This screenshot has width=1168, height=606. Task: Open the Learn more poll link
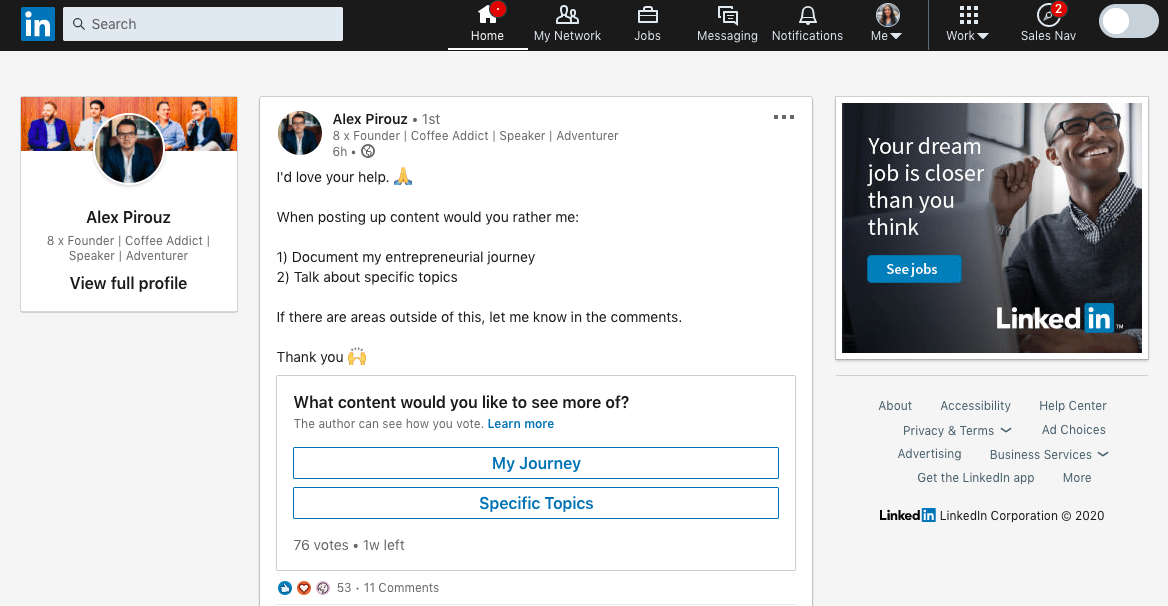pyautogui.click(x=521, y=424)
